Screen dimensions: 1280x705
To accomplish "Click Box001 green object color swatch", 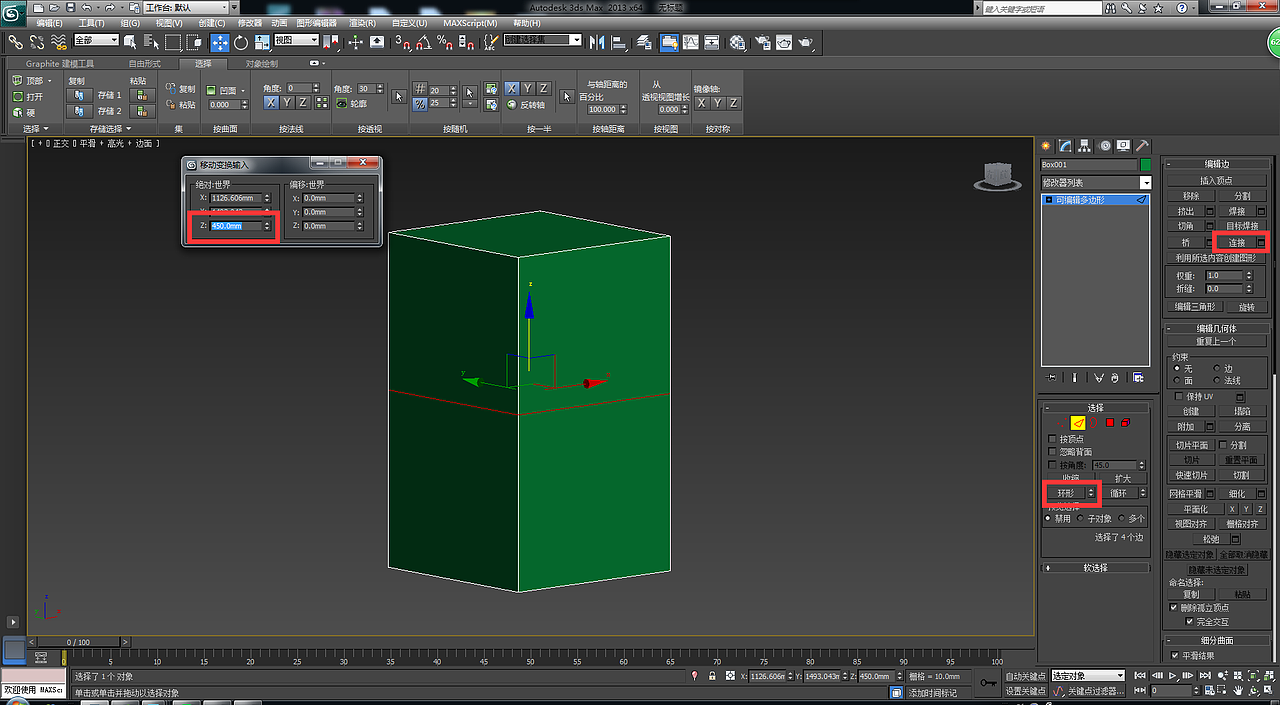I will click(x=1146, y=164).
